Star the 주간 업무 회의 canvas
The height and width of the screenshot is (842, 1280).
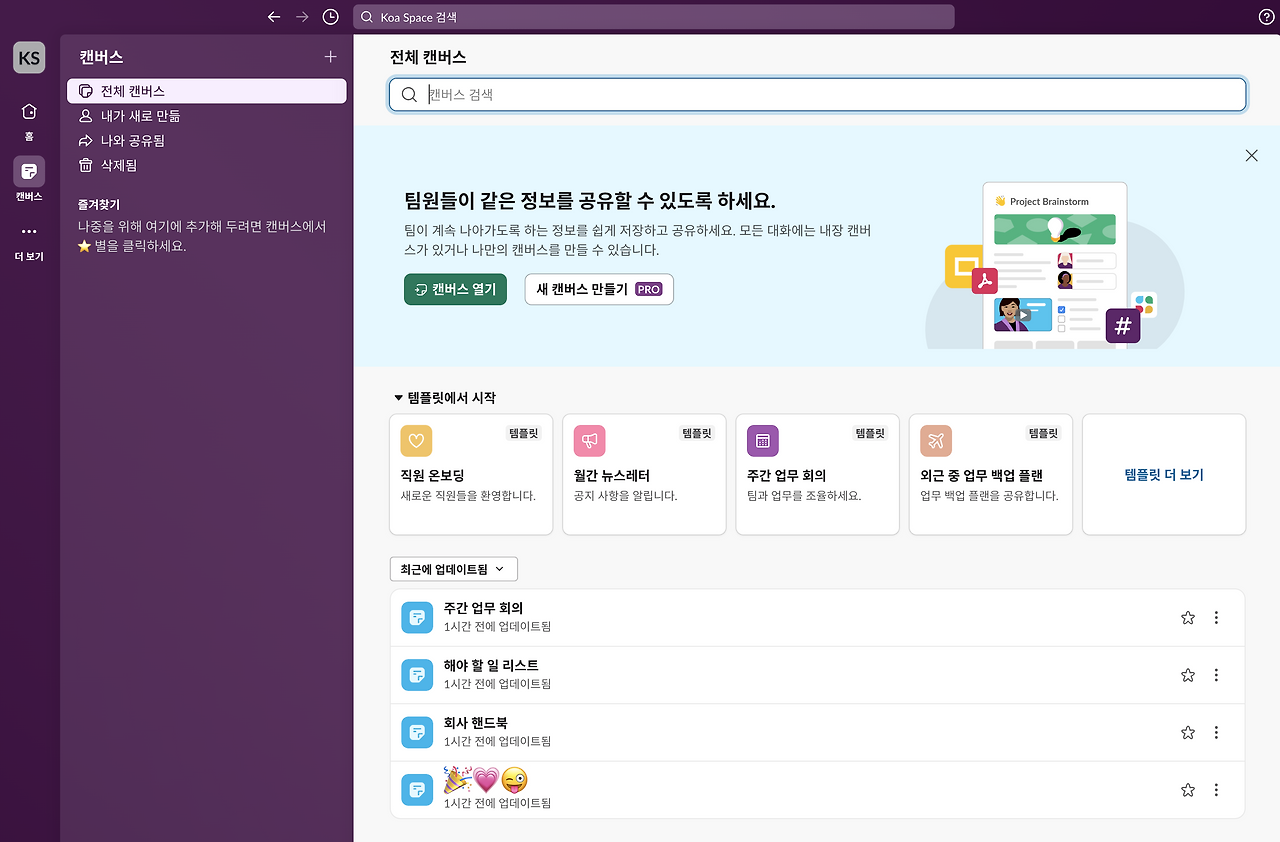[x=1187, y=617]
